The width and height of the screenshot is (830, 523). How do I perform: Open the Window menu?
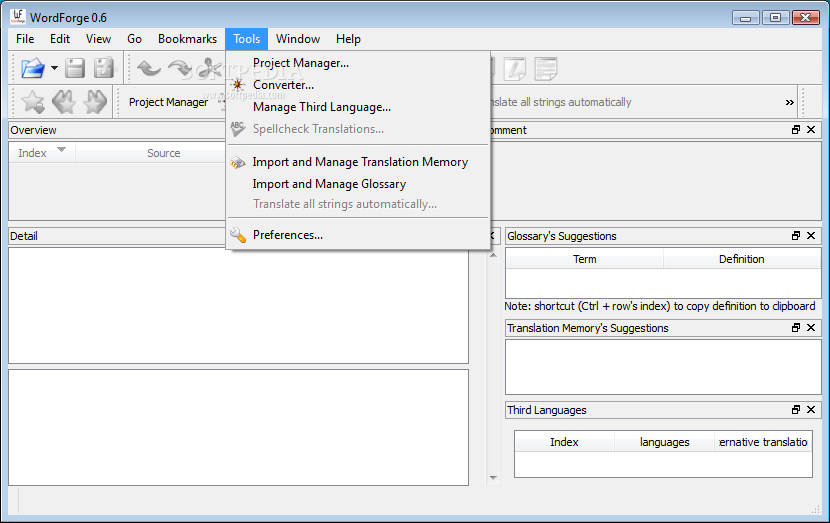pyautogui.click(x=298, y=39)
